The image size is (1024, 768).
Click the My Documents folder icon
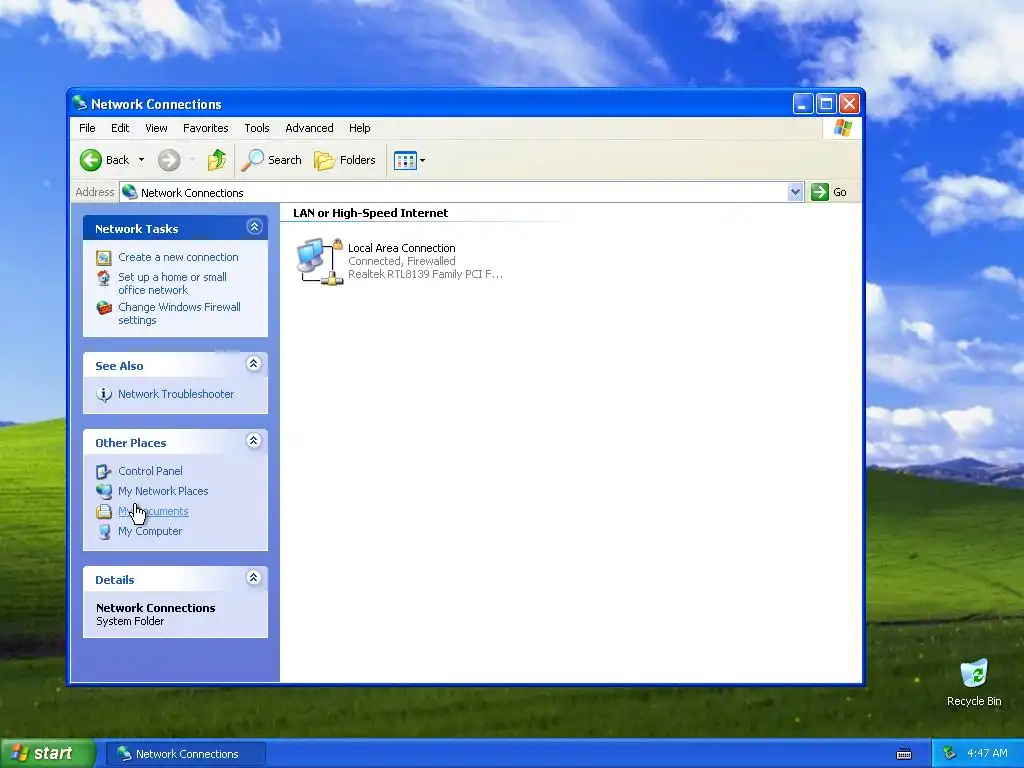tap(104, 511)
